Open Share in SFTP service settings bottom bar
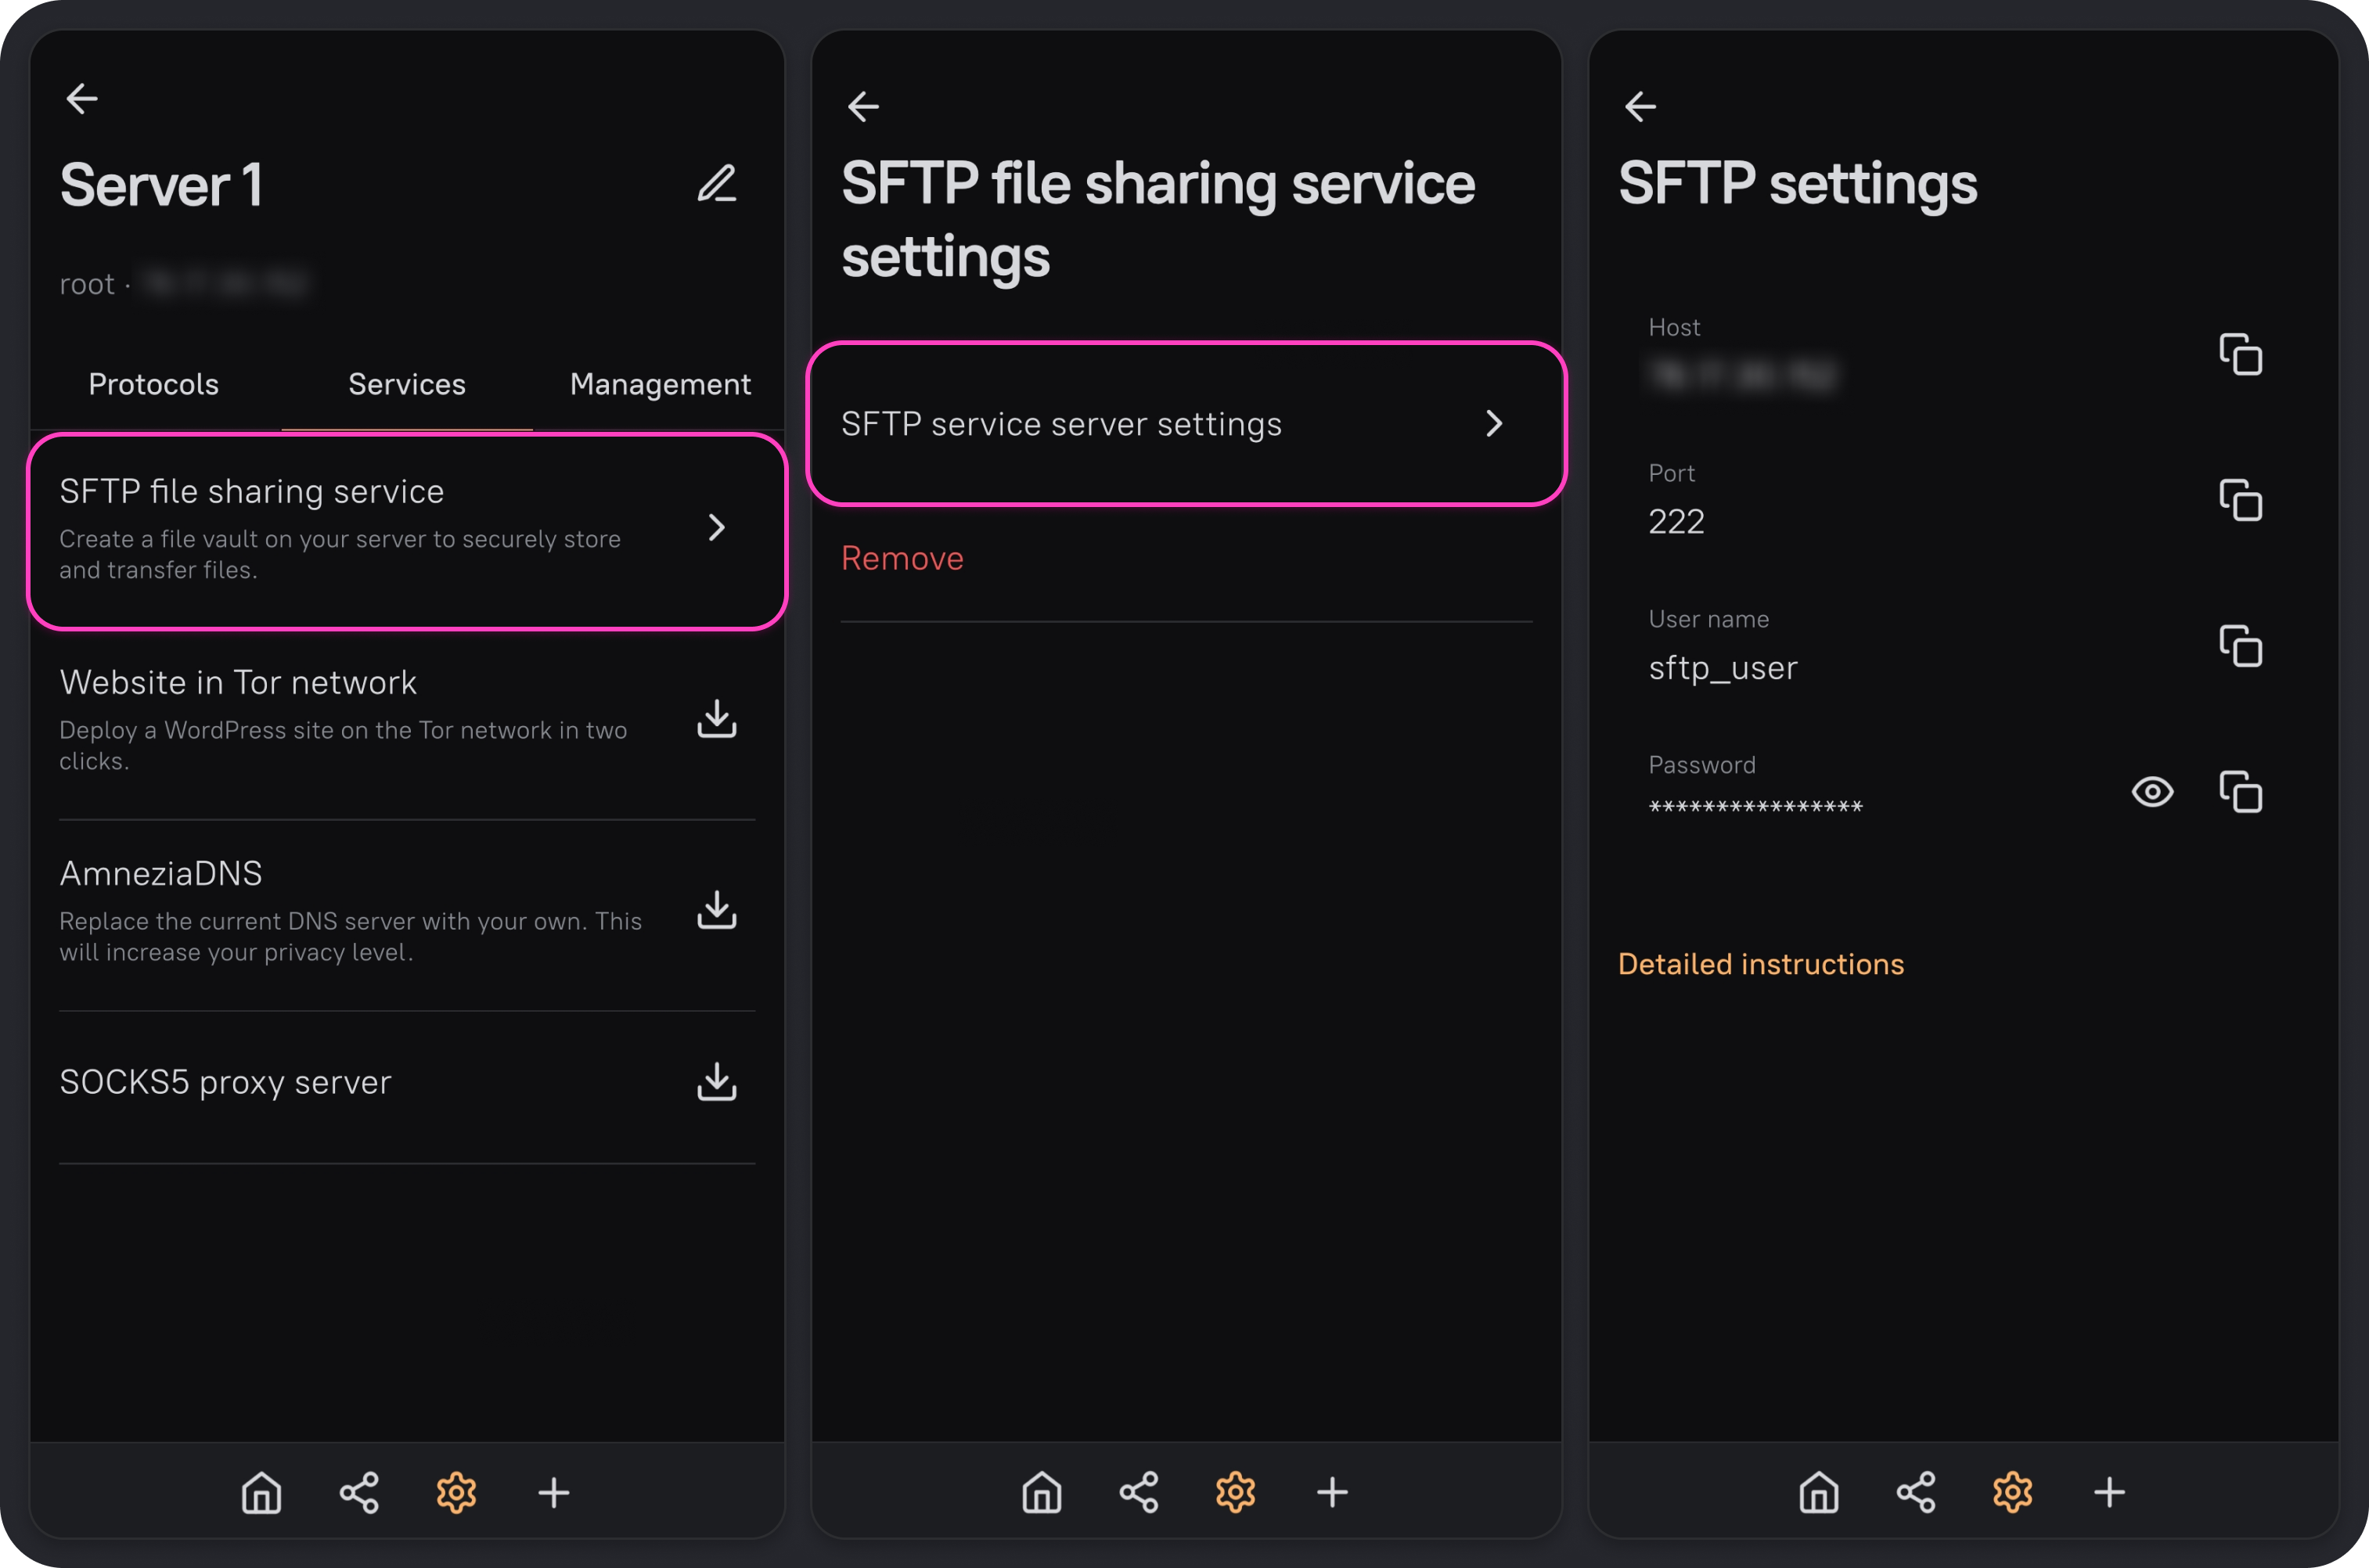The width and height of the screenshot is (2369, 1568). (x=1138, y=1492)
